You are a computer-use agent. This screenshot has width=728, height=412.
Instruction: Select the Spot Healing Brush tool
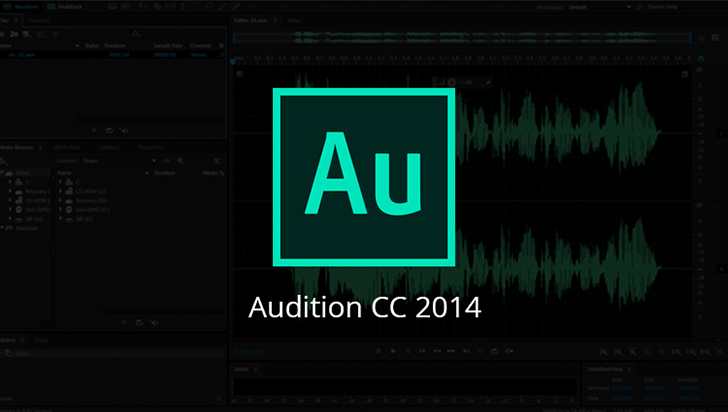pyautogui.click(x=236, y=7)
